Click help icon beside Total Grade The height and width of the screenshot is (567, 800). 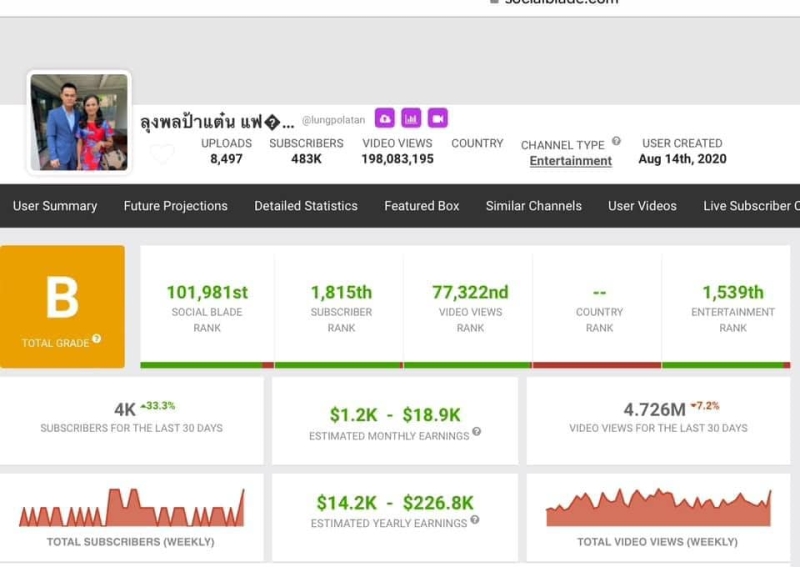[96, 338]
